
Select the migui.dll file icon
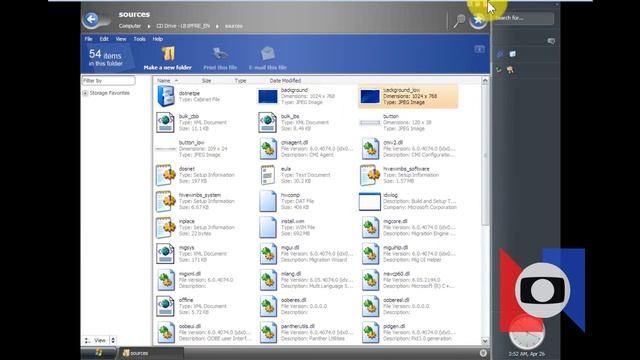268,253
